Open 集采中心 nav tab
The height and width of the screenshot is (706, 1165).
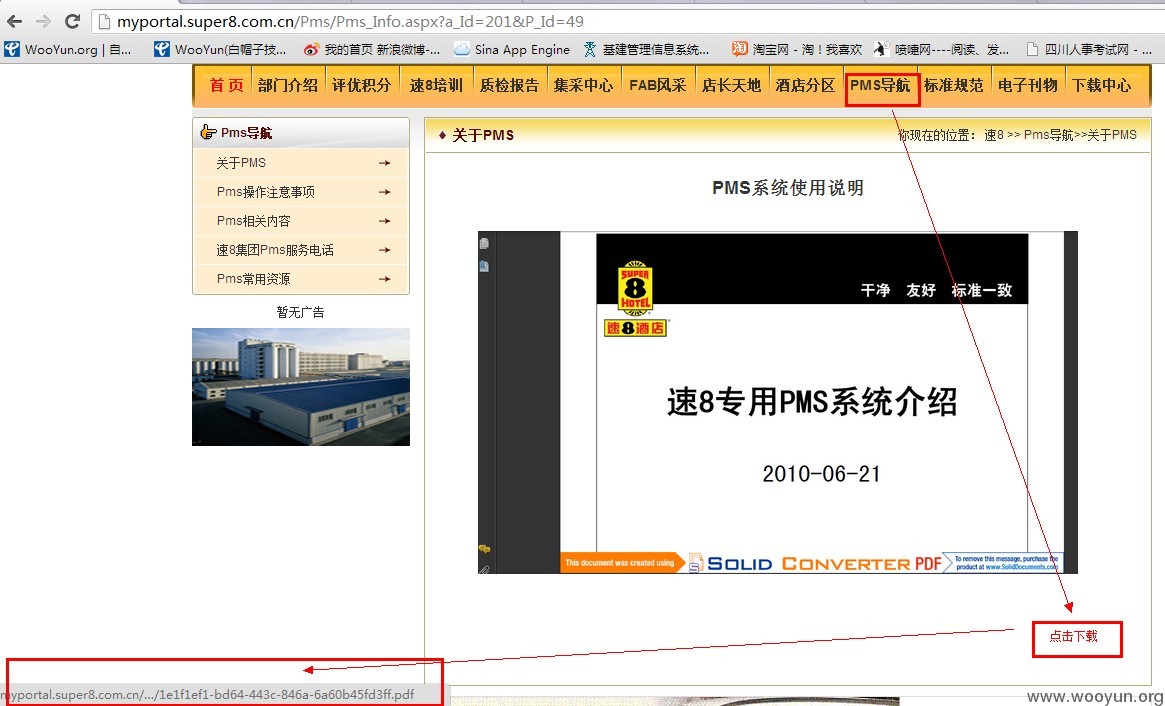(x=583, y=85)
